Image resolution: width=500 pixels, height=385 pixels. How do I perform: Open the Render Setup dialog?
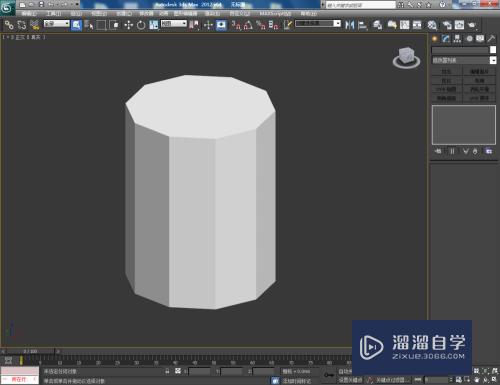click(447, 25)
